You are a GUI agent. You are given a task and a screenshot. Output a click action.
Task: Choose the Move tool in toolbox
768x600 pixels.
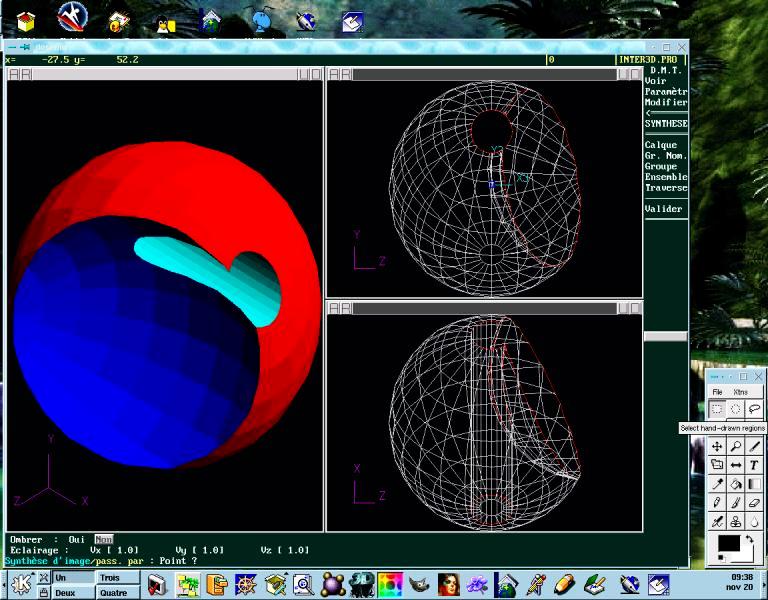point(717,446)
